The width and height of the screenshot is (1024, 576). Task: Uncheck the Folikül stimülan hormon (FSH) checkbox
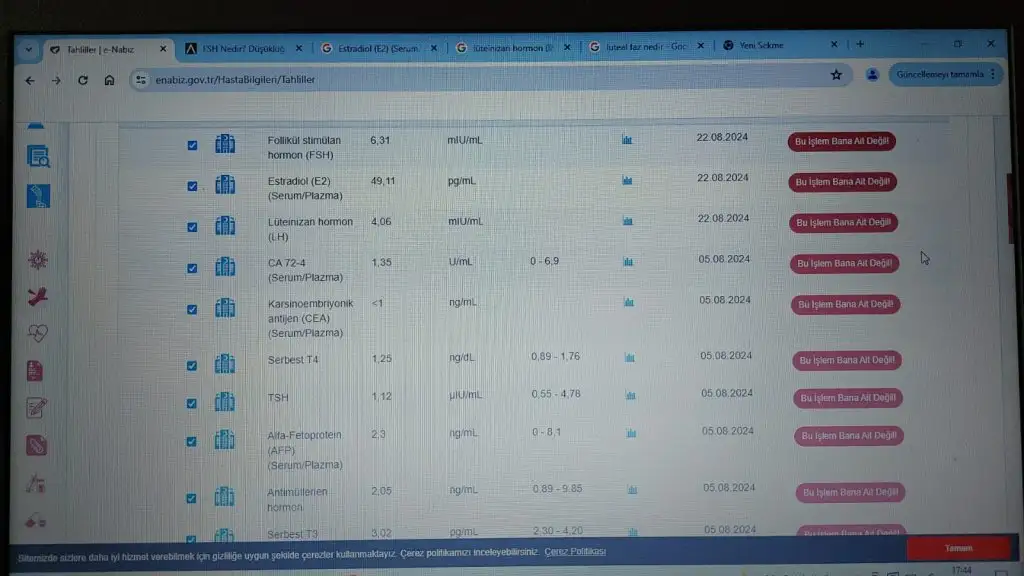point(193,145)
